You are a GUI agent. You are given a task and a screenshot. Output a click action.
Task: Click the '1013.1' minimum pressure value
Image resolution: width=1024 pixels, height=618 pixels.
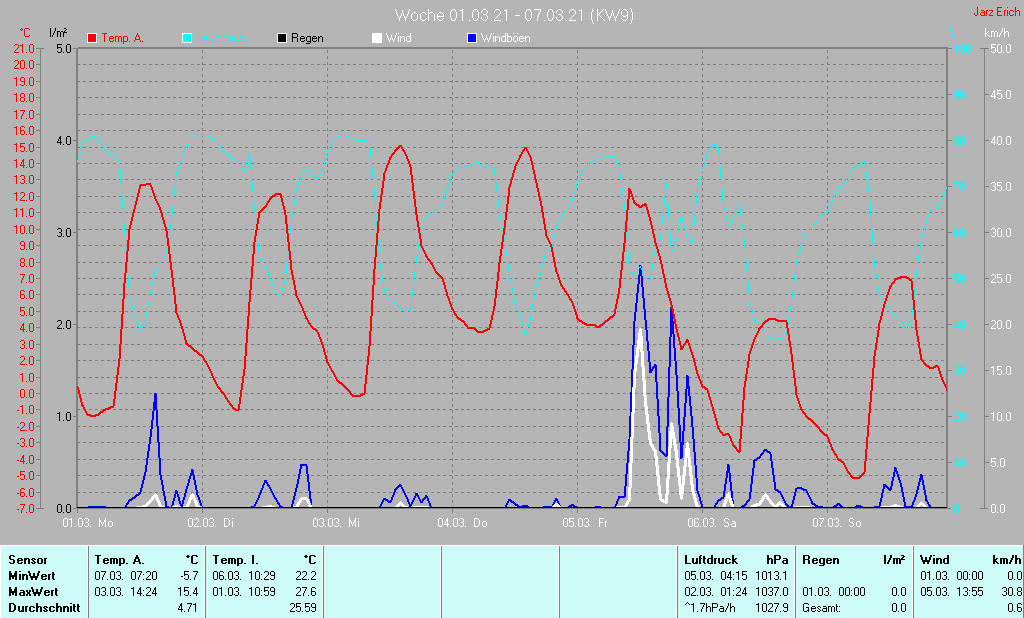772,576
